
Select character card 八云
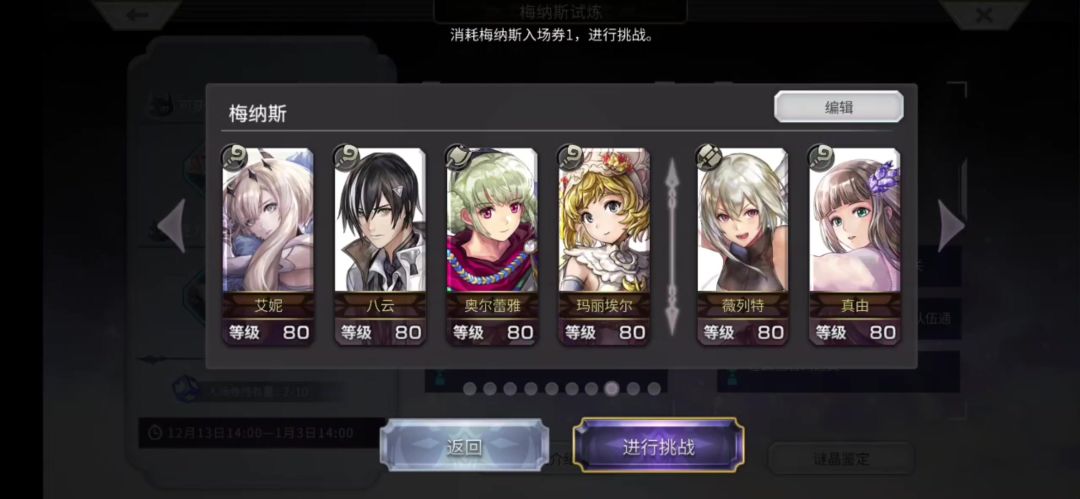point(380,246)
